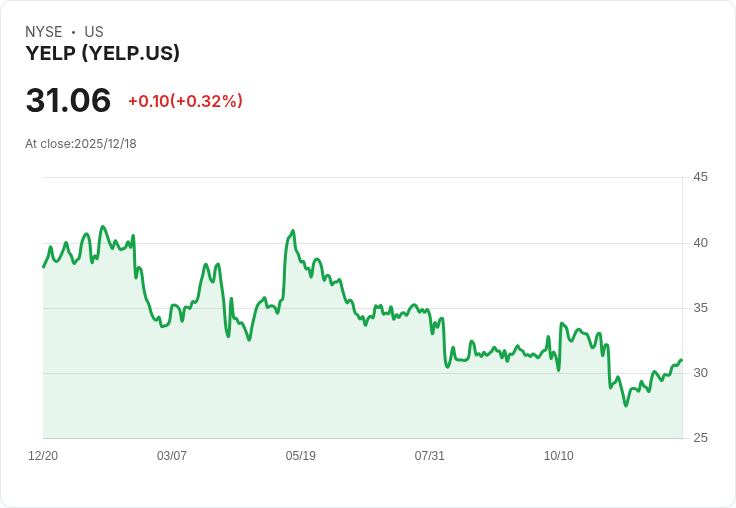This screenshot has height=508, width=736.
Task: Click the 35 value on price axis
Action: click(701, 307)
